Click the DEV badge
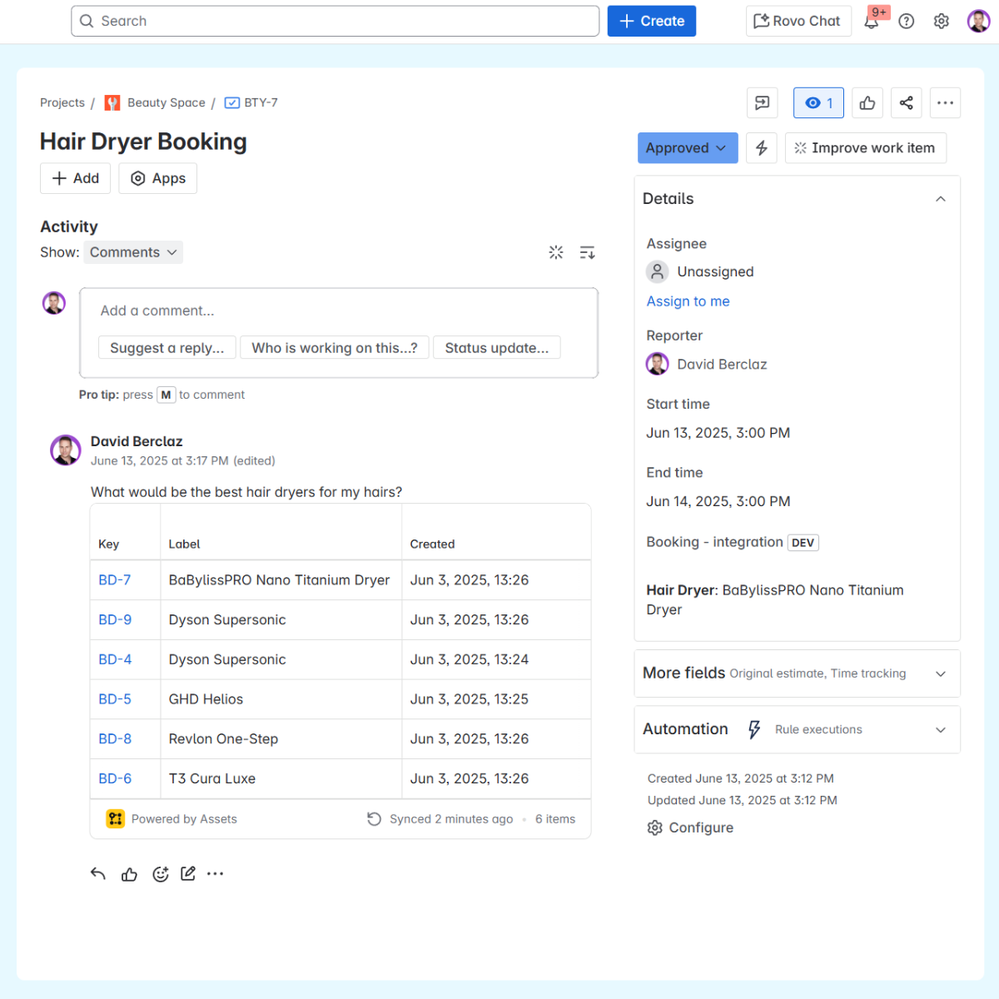 (x=803, y=543)
